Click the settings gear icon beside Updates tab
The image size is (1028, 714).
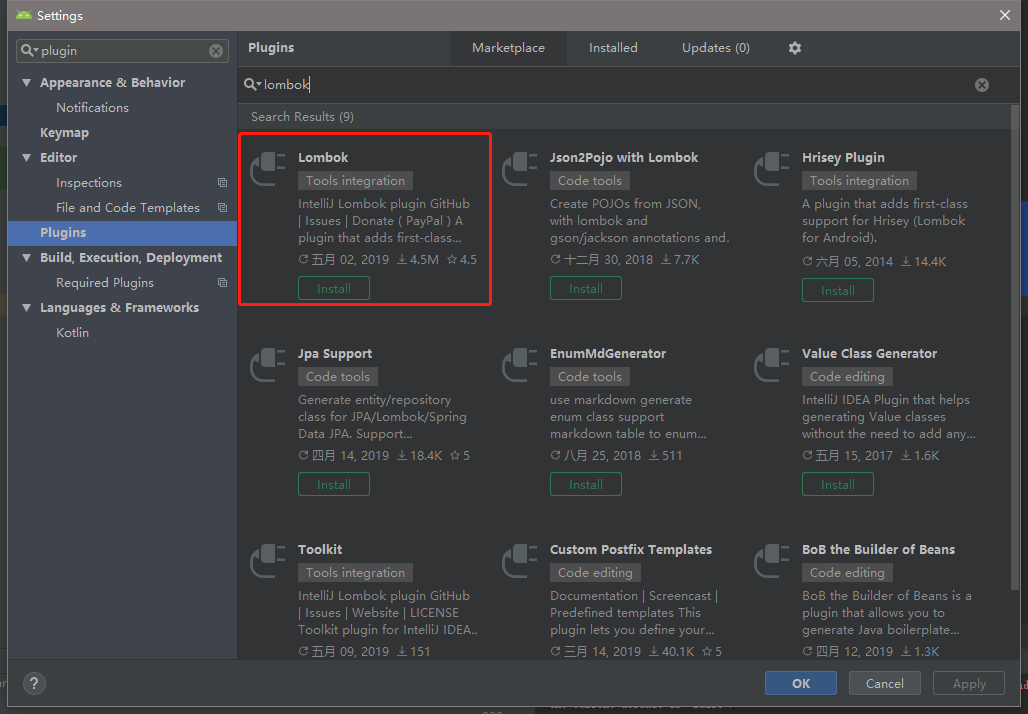coord(794,47)
